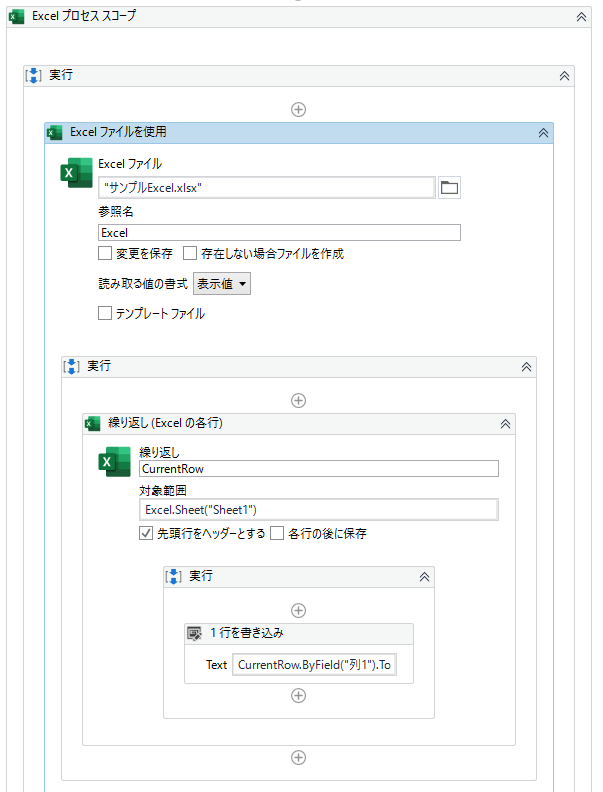Screen dimensions: 603x792
Task: Collapse the innermost 実行 sequence
Action: tap(424, 577)
